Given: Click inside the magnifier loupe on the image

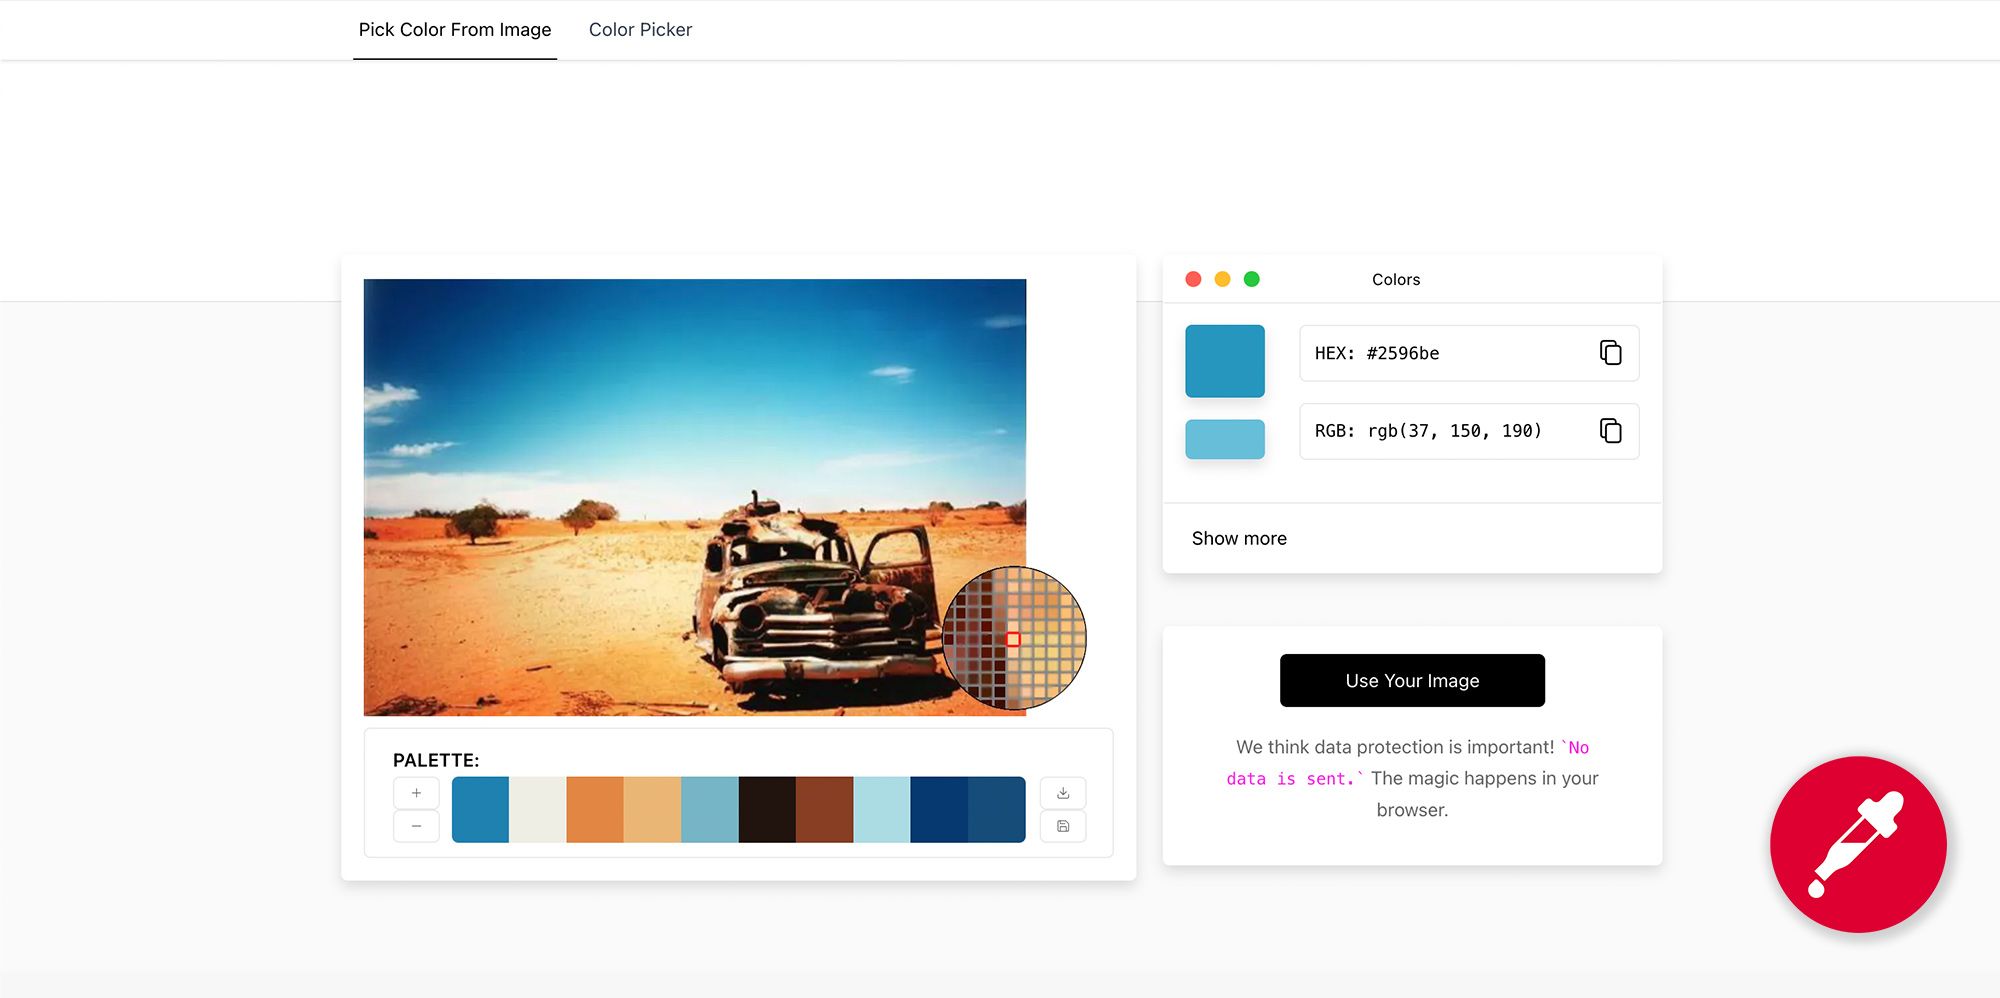Looking at the screenshot, I should coord(1013,637).
